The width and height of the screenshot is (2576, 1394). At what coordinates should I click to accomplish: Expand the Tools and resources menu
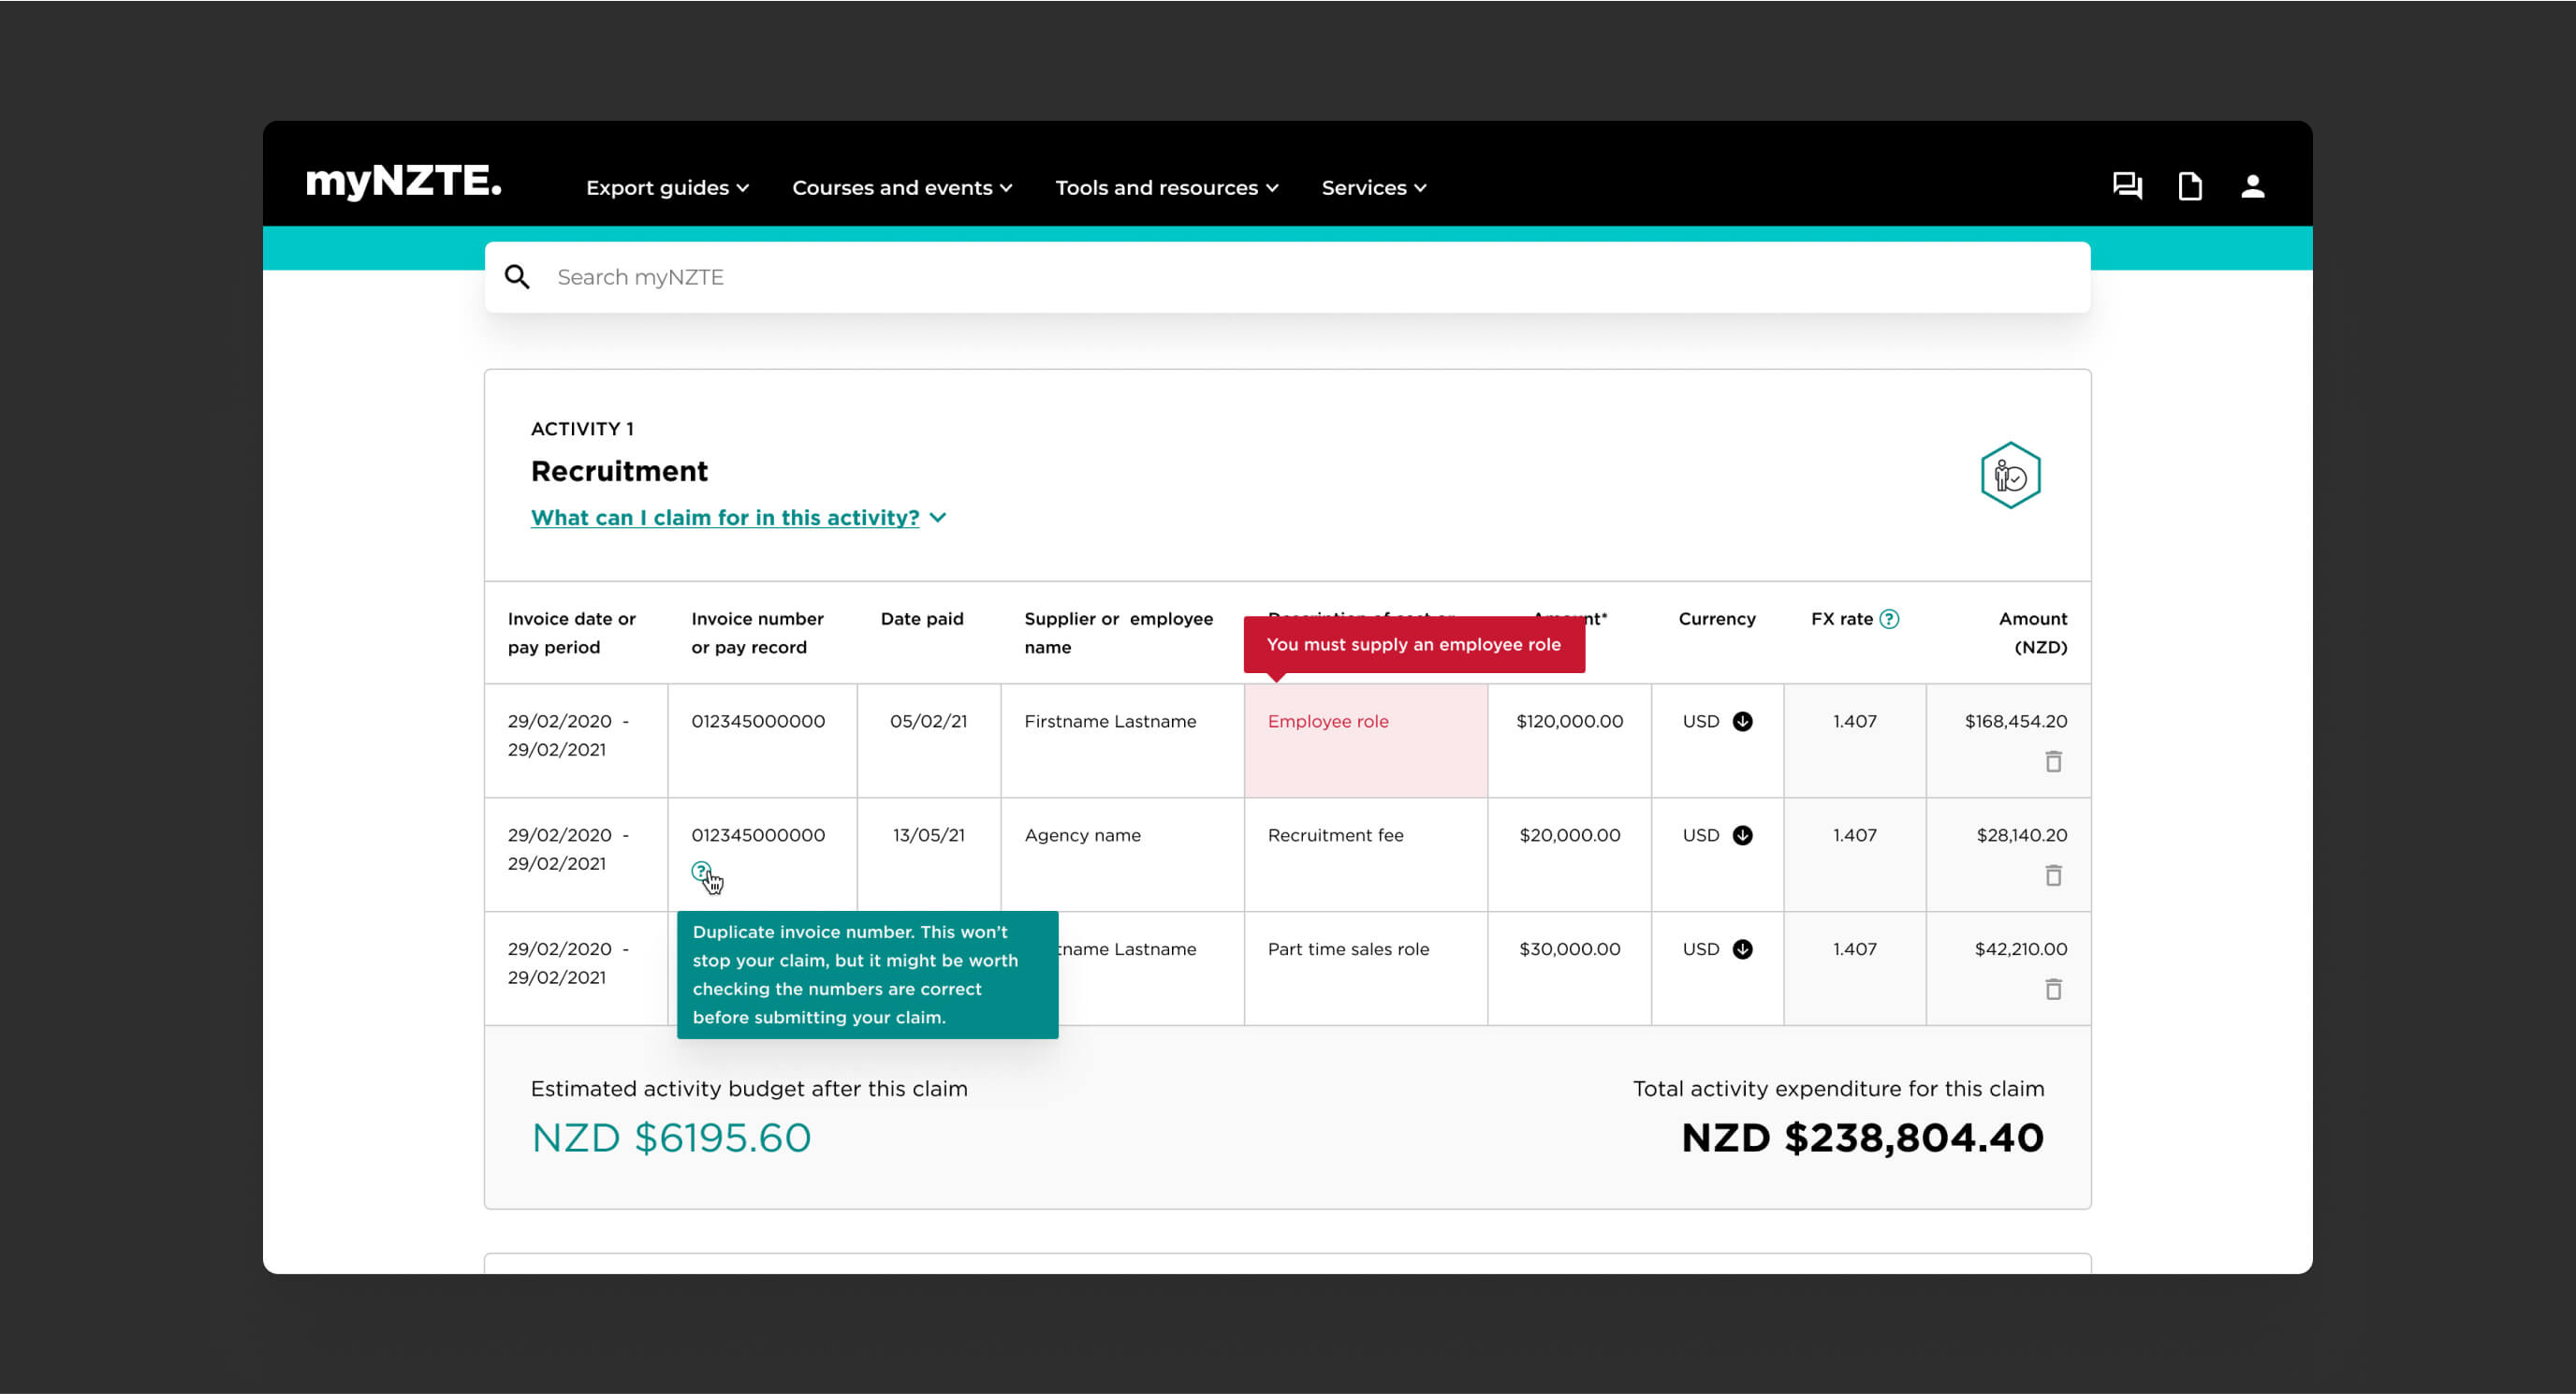[x=1167, y=188]
